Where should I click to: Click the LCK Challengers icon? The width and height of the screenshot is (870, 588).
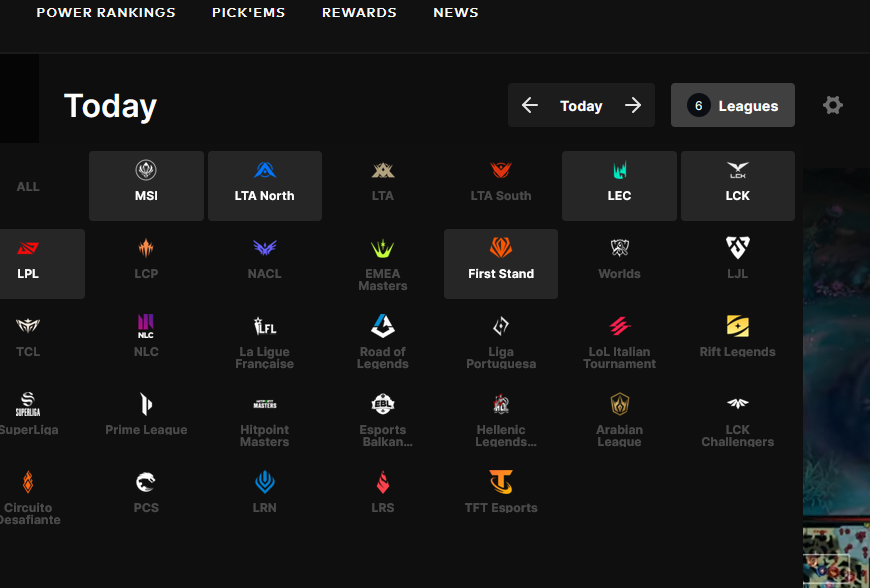pyautogui.click(x=737, y=404)
